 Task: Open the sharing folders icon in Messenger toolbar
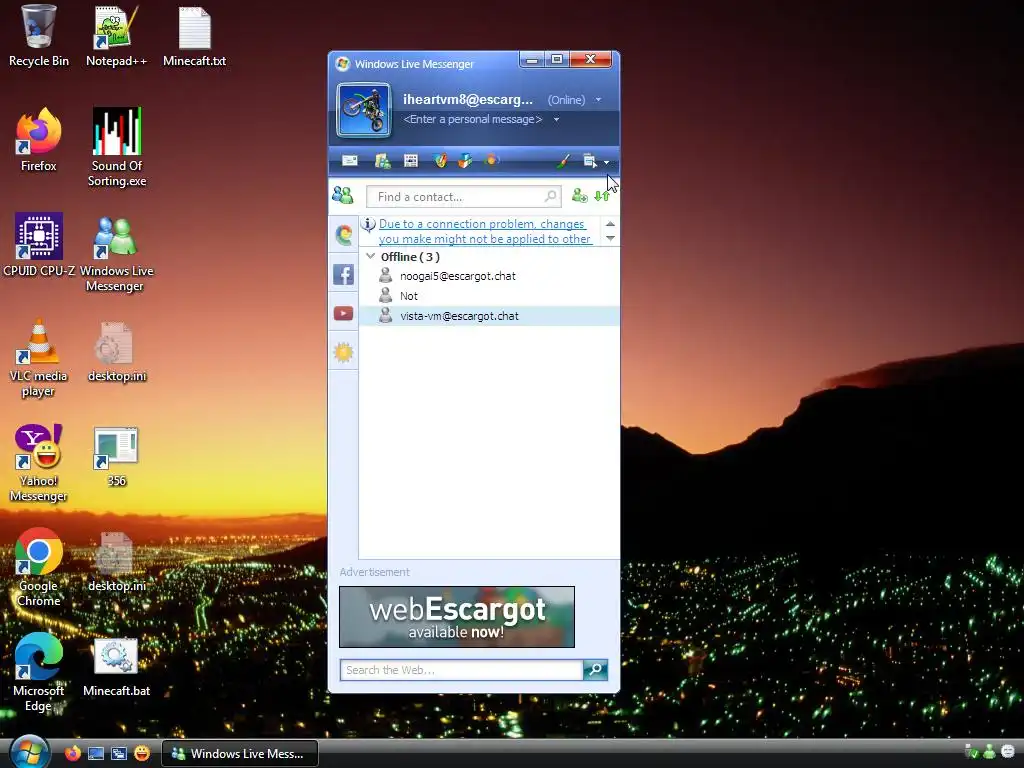point(382,161)
